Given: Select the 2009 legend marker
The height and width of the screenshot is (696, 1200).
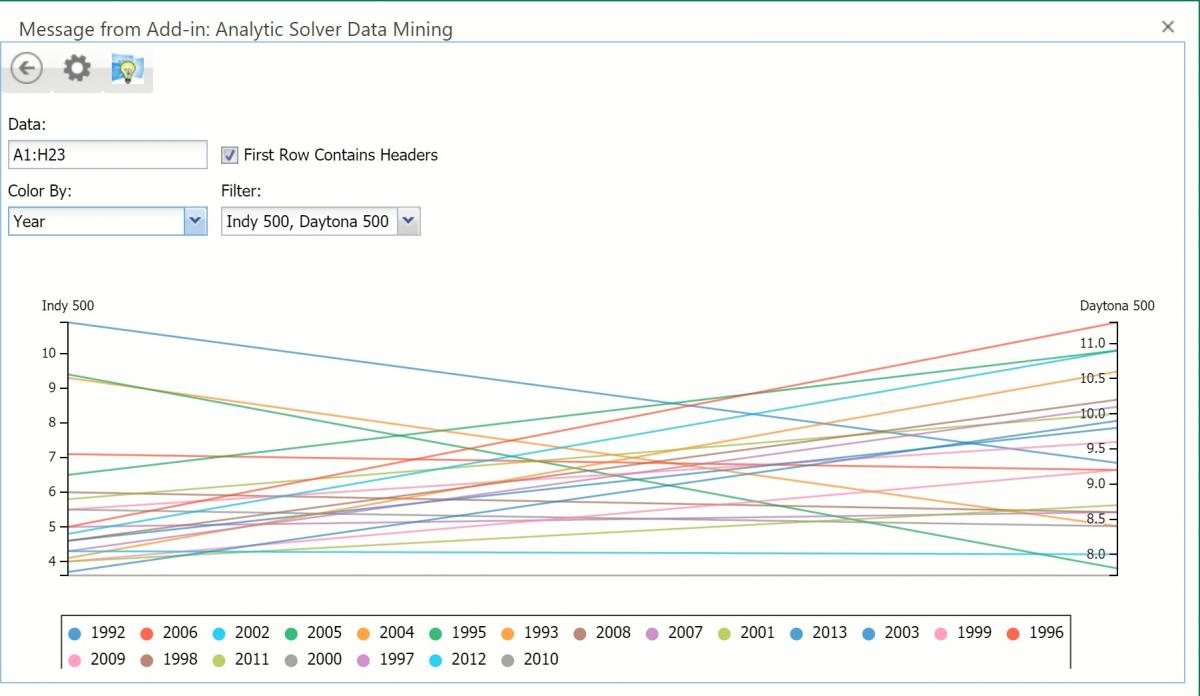Looking at the screenshot, I should point(75,660).
